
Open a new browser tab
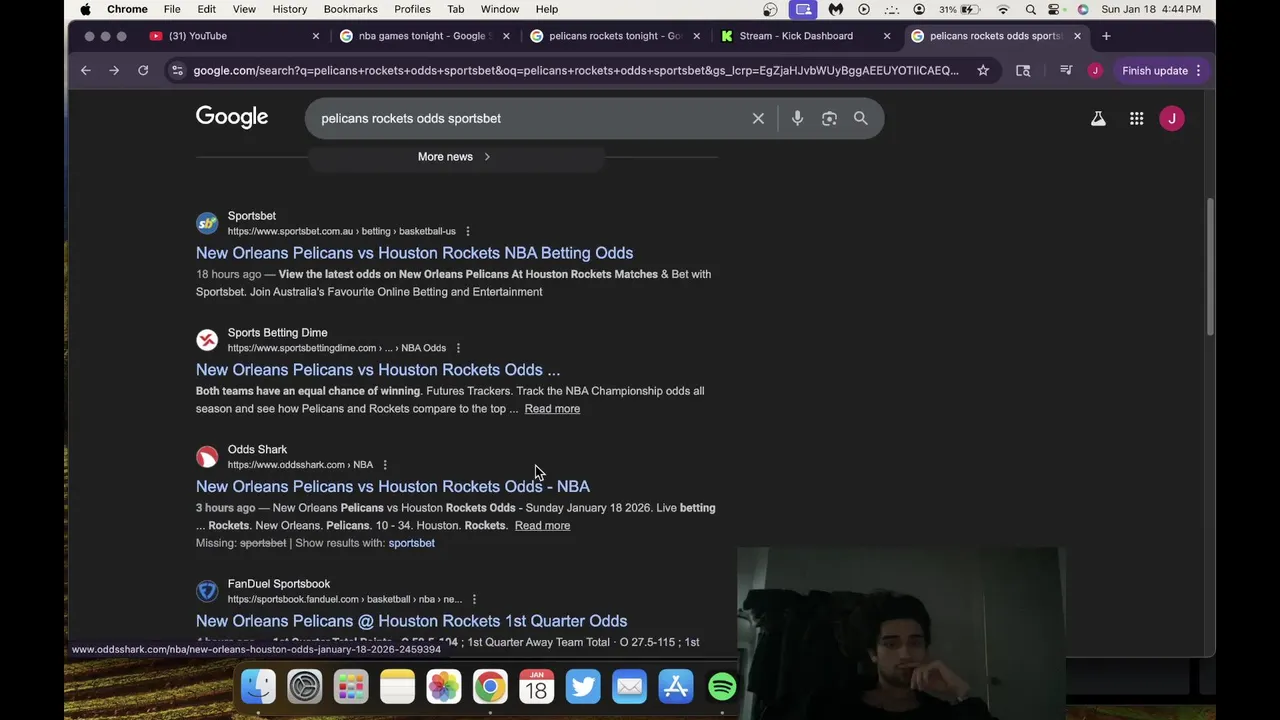(1106, 36)
